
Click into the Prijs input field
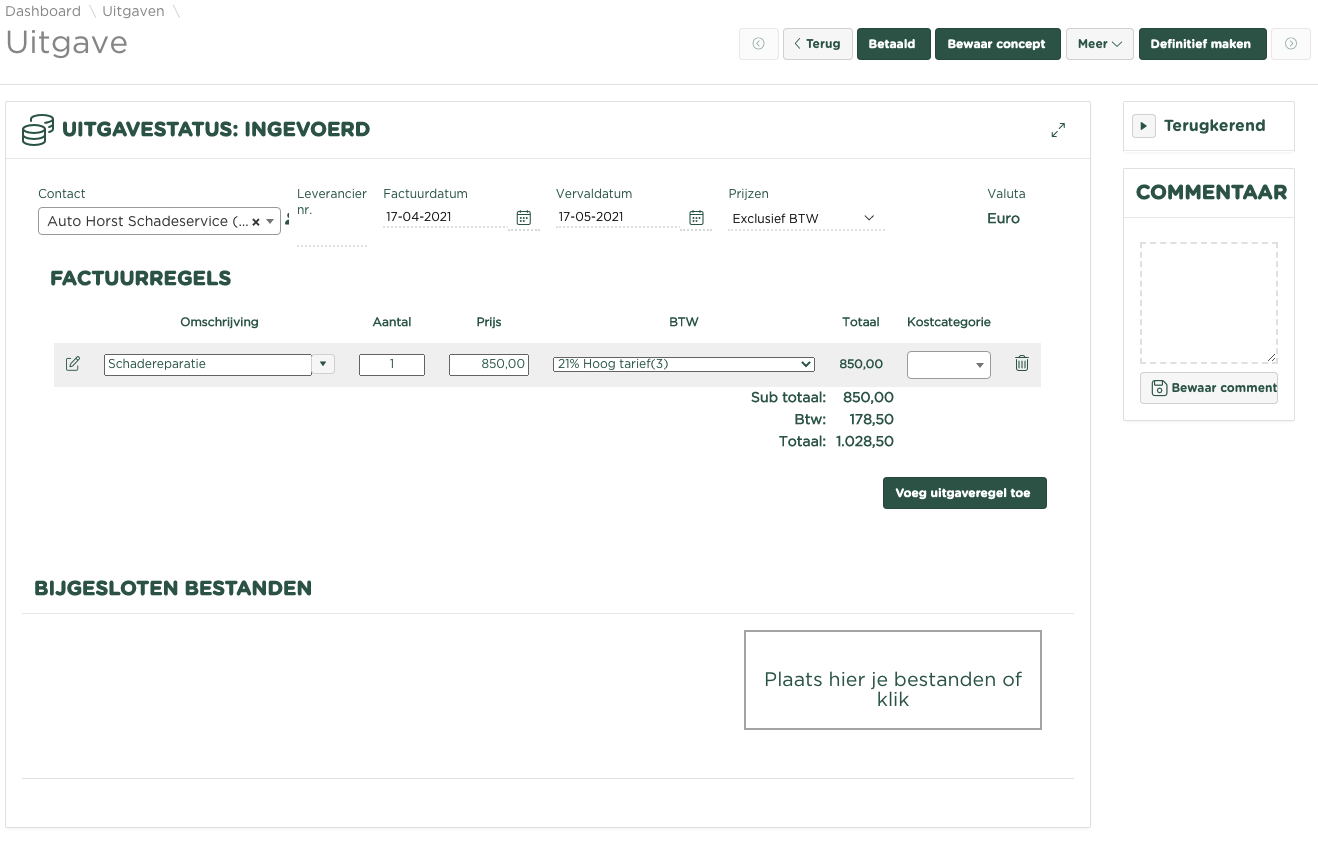[x=488, y=365]
